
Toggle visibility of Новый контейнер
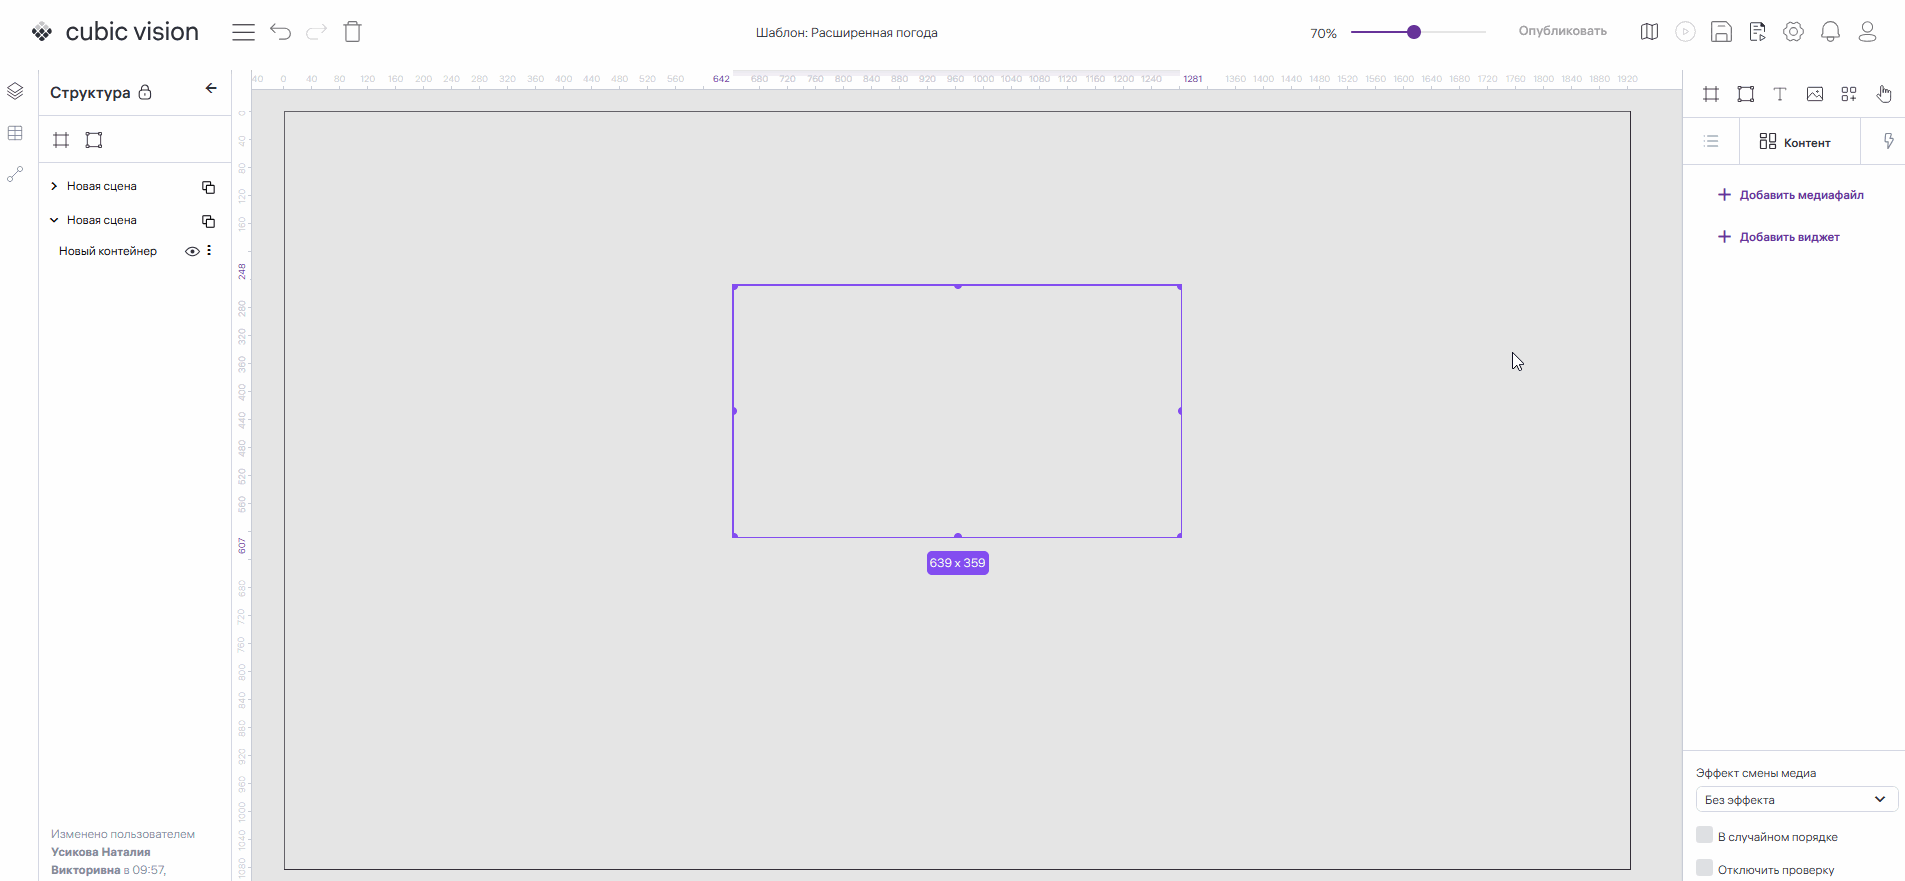tap(192, 251)
